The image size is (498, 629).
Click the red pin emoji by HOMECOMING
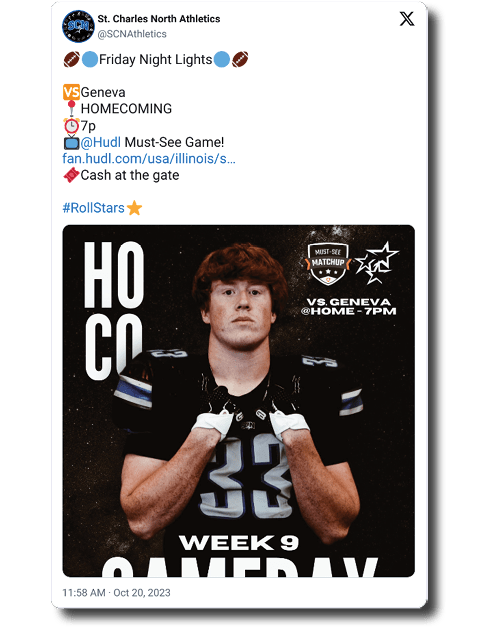click(x=71, y=108)
